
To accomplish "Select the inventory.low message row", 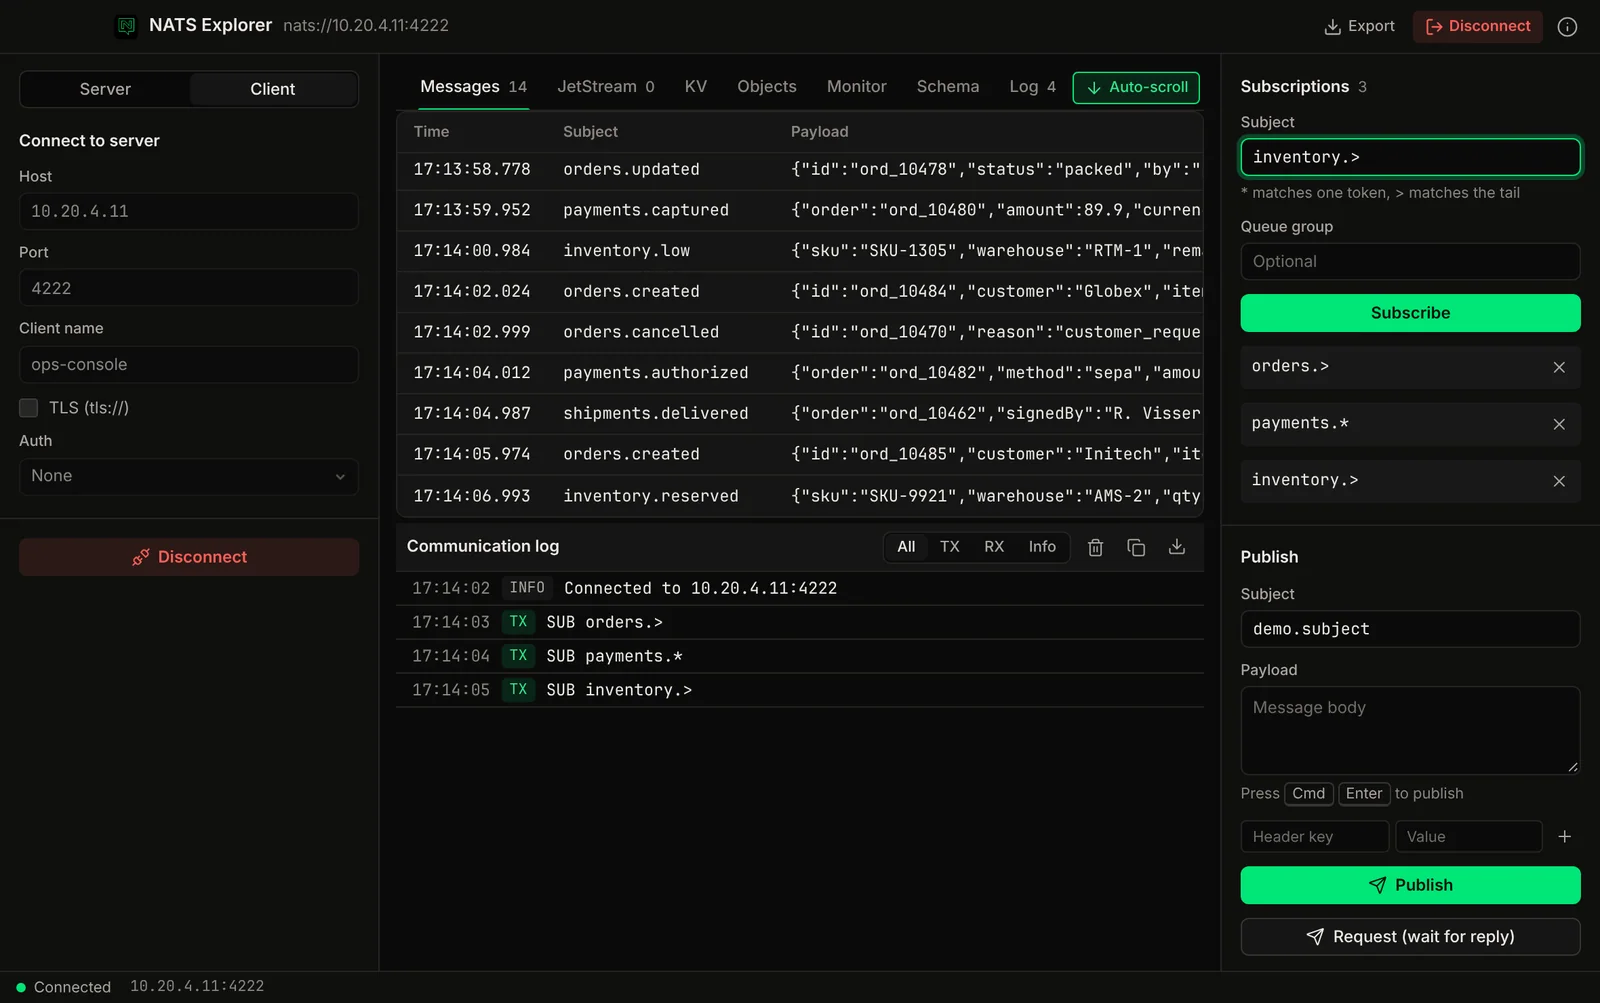I will (800, 251).
